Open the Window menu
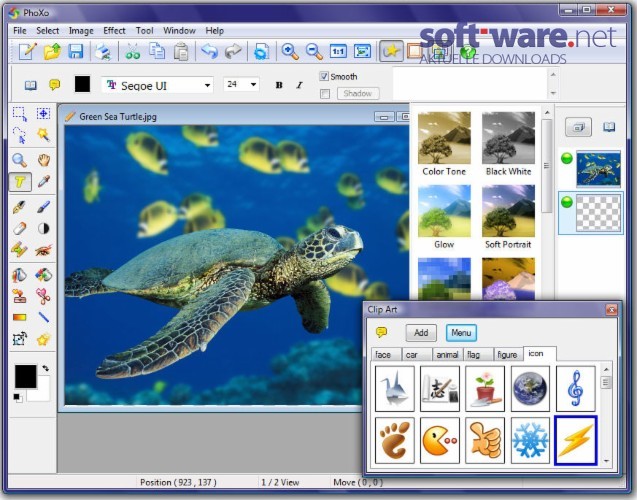 179,31
